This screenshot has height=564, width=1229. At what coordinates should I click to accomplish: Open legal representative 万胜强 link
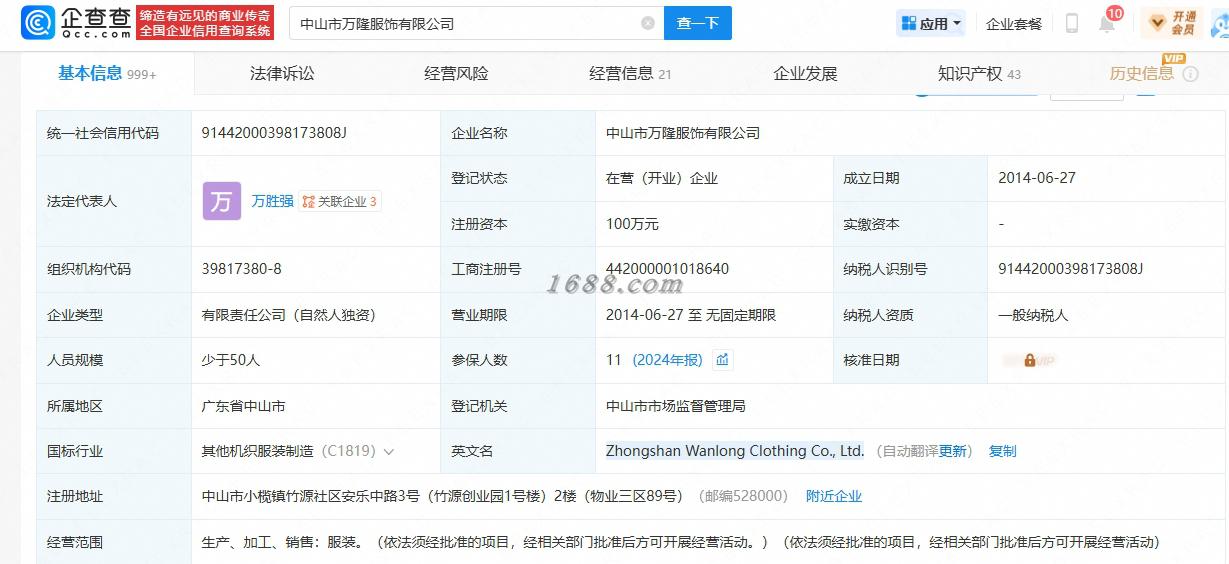click(x=272, y=201)
